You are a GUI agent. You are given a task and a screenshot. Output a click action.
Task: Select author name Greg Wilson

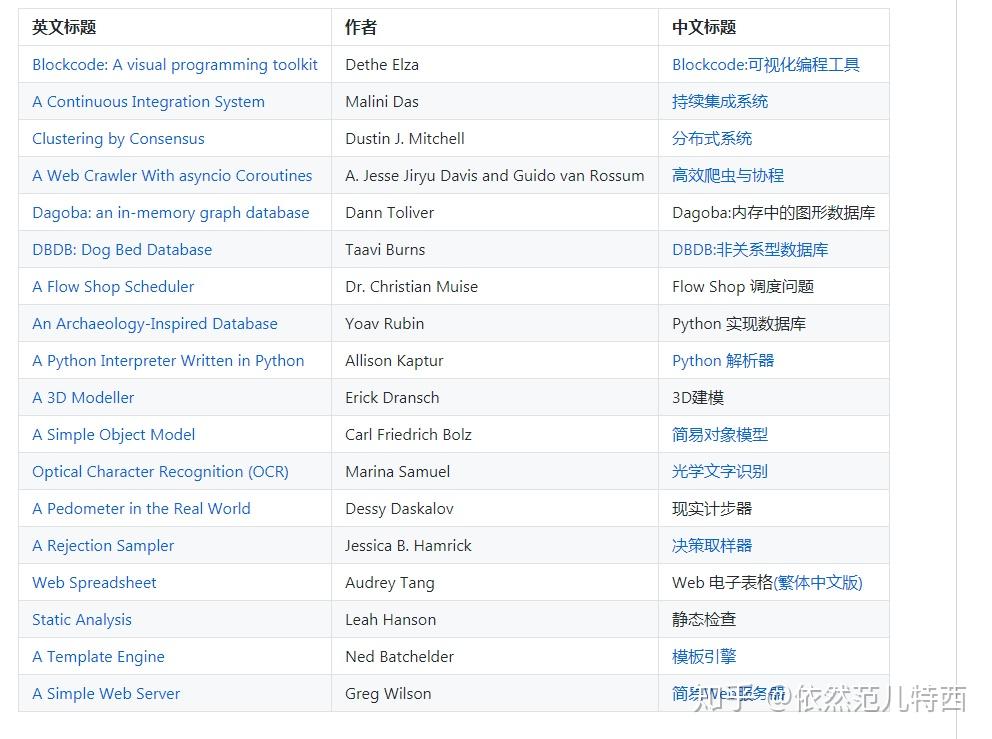click(x=388, y=694)
